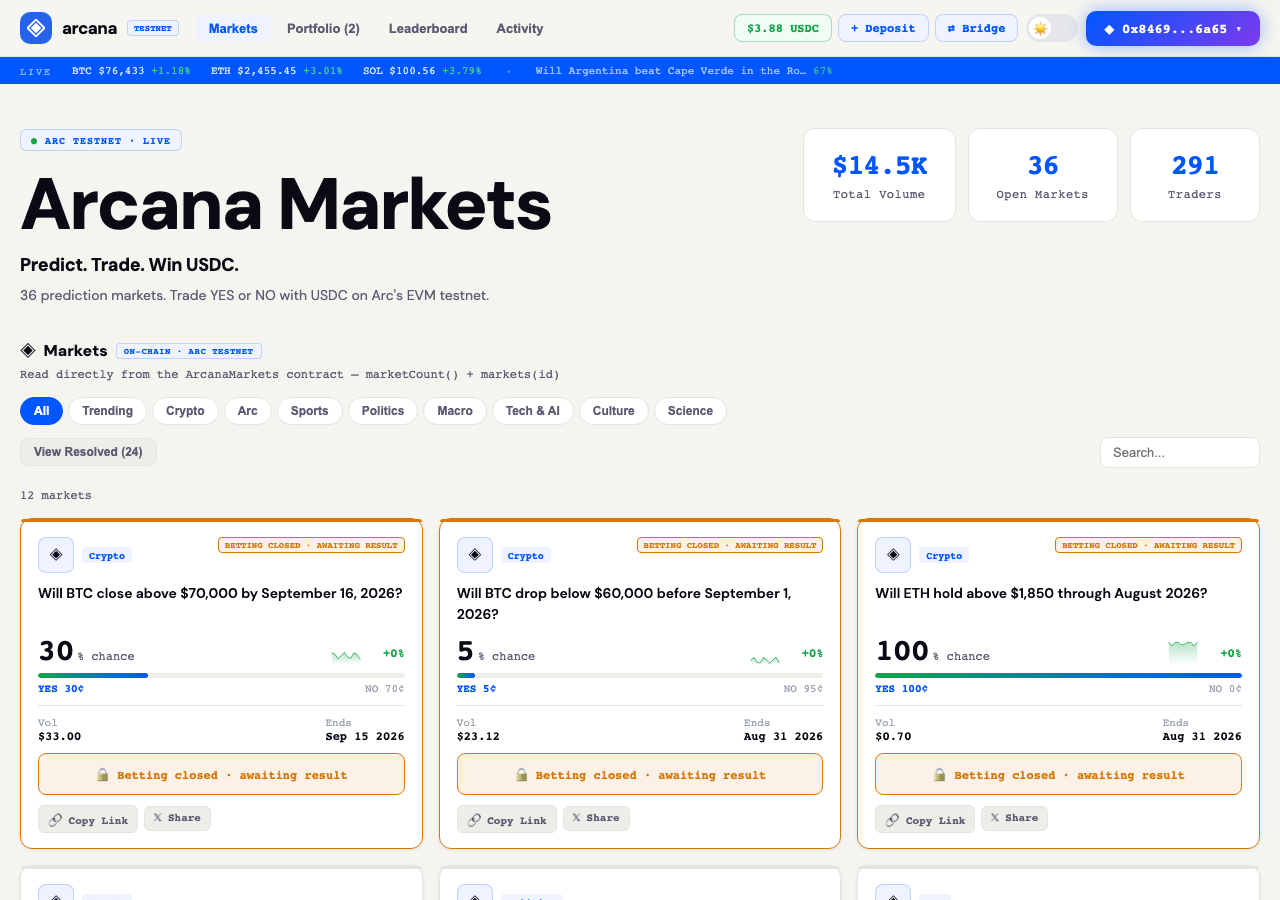Click the 'Sep 15 2026' end date
Viewport: 1280px width, 900px height.
[x=365, y=736]
